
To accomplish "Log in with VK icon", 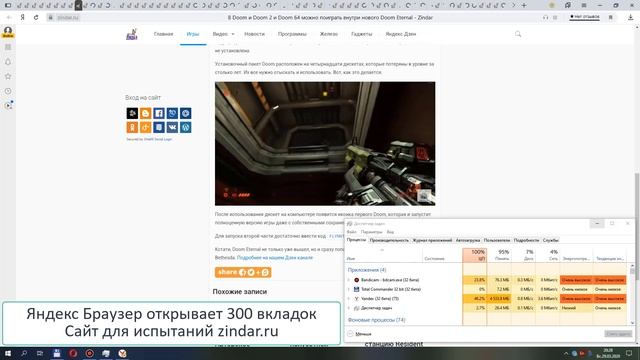I will point(172,127).
